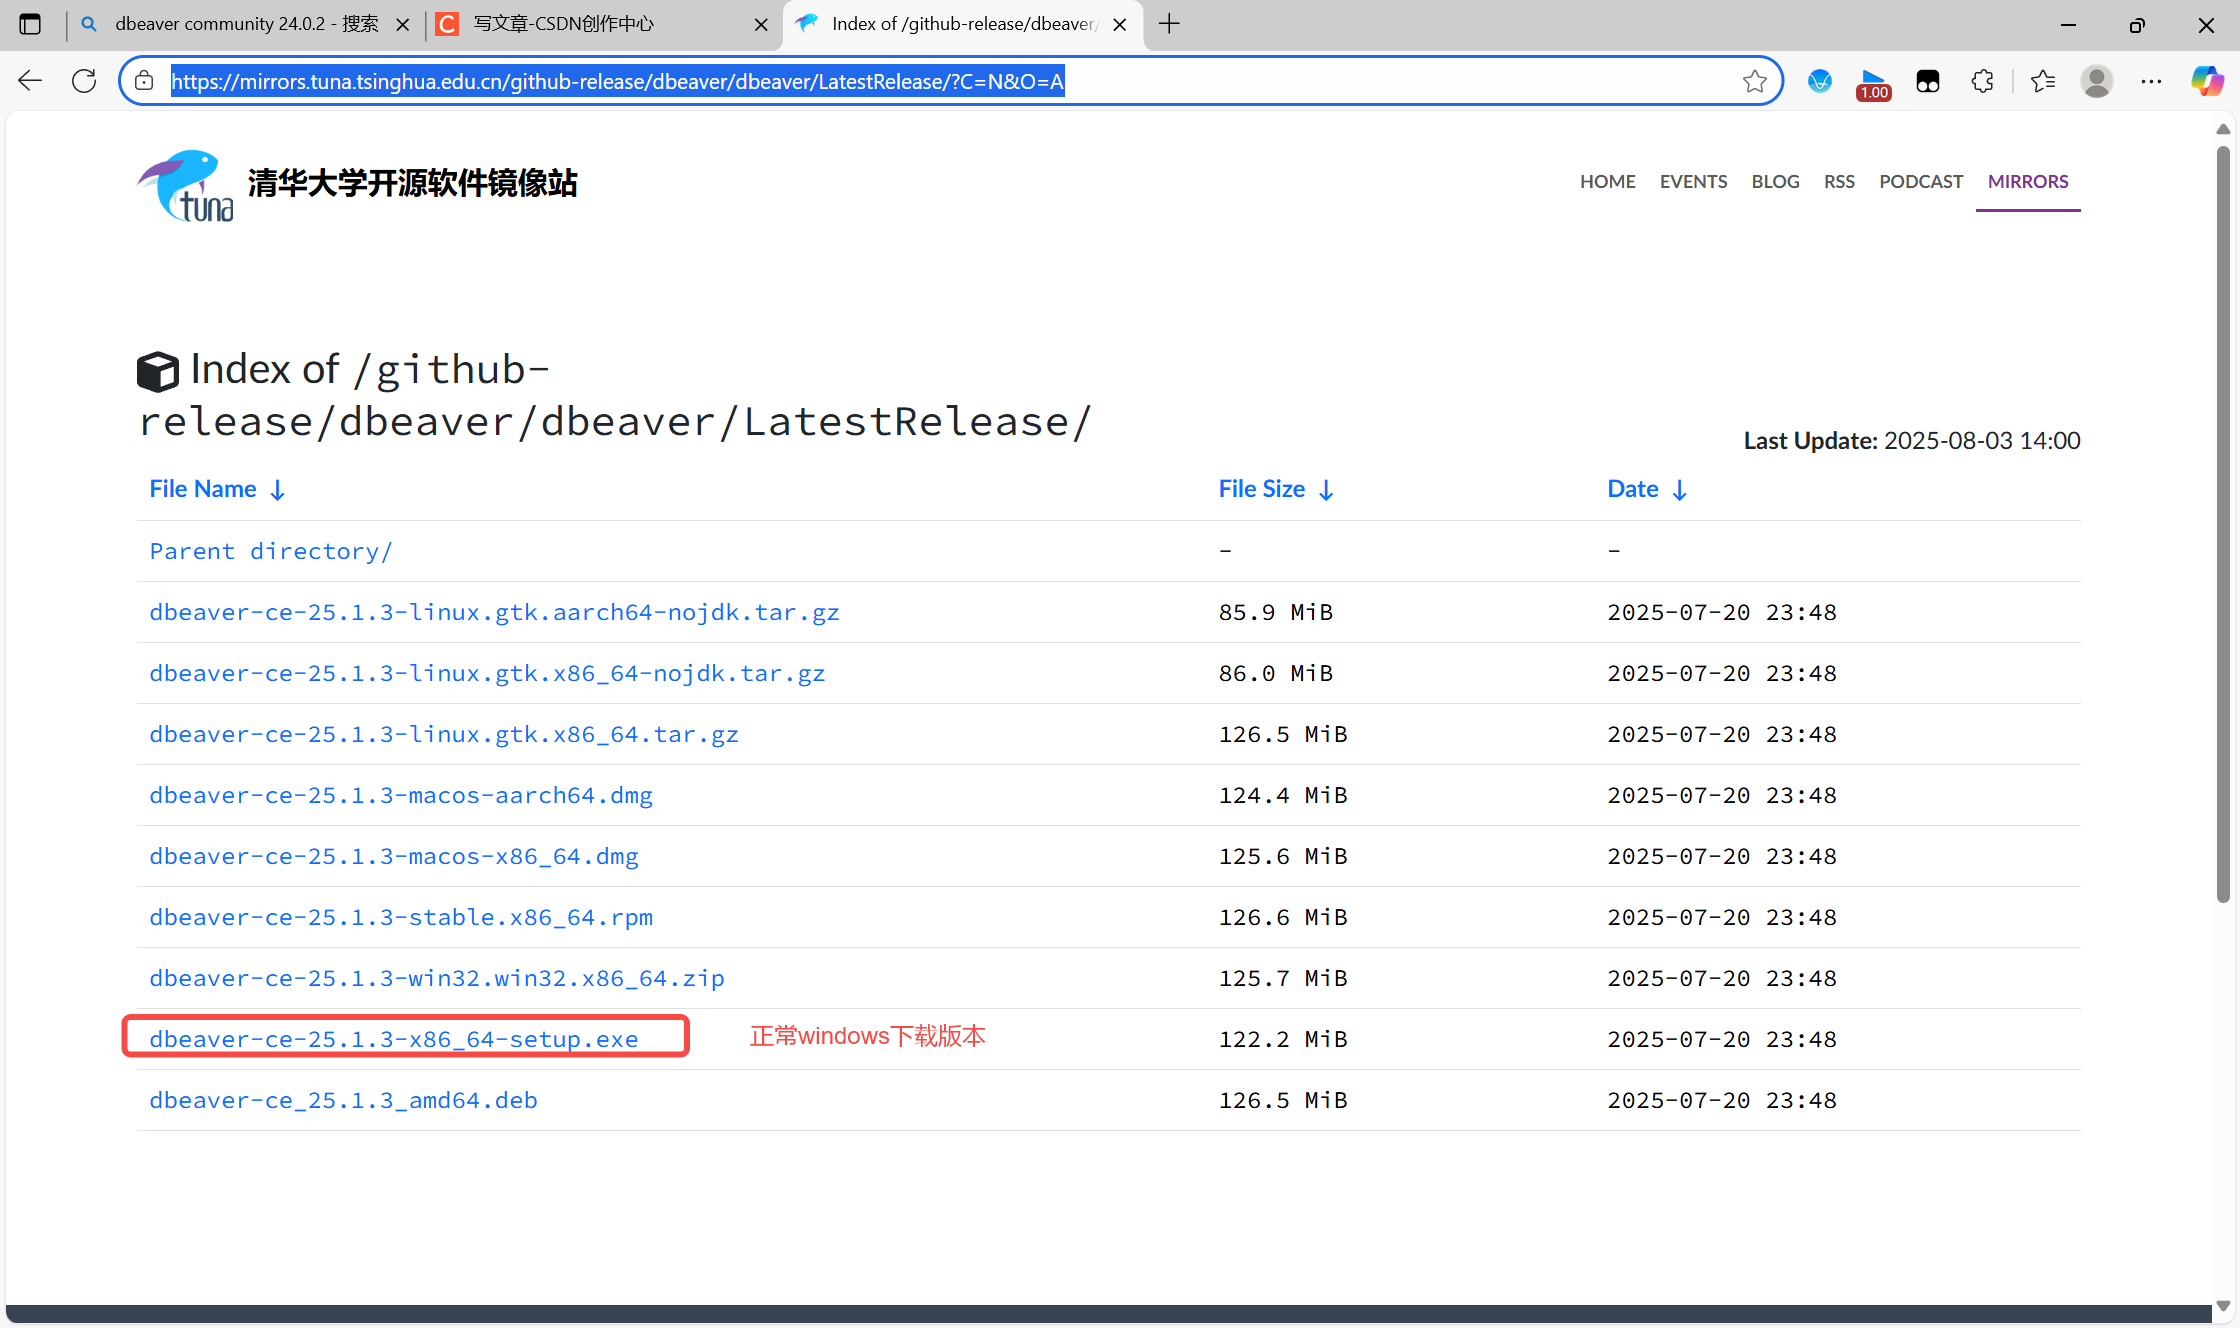Screen dimensions: 2240x1328
Task: Close the dbeaver community search tab
Action: click(403, 25)
